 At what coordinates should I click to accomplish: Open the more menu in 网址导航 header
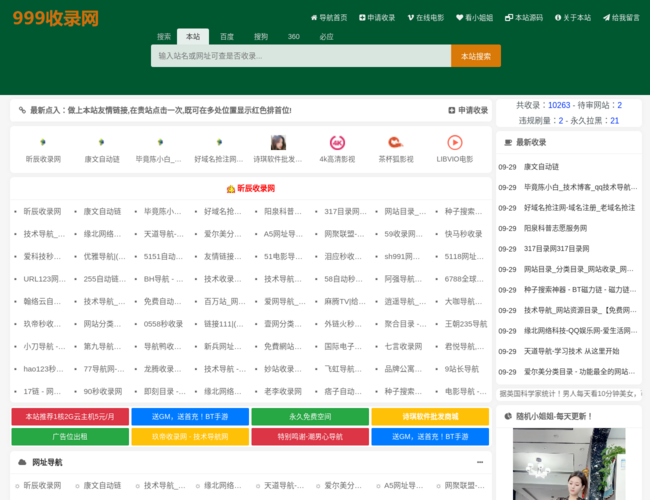click(479, 462)
